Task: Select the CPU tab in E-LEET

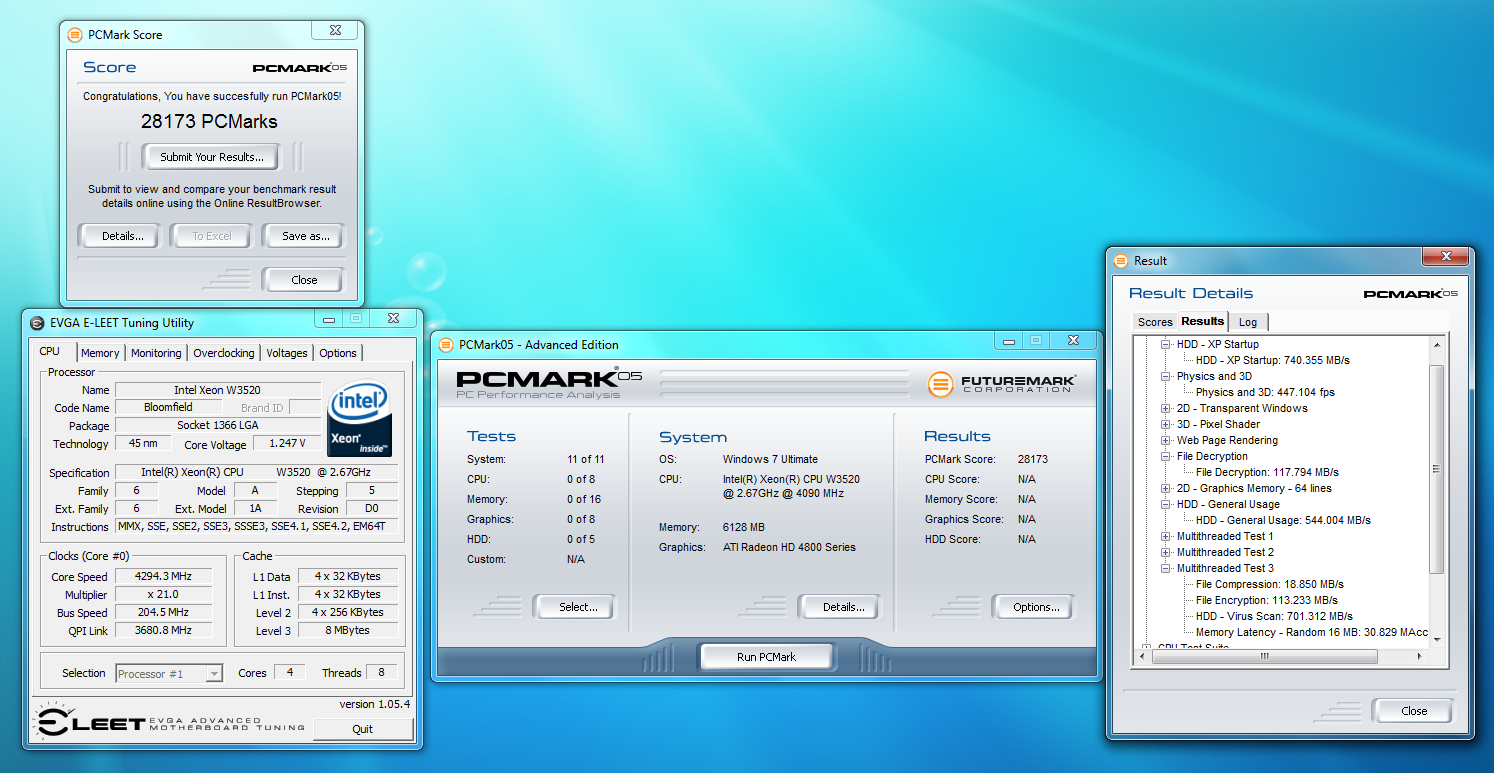Action: pyautogui.click(x=50, y=352)
